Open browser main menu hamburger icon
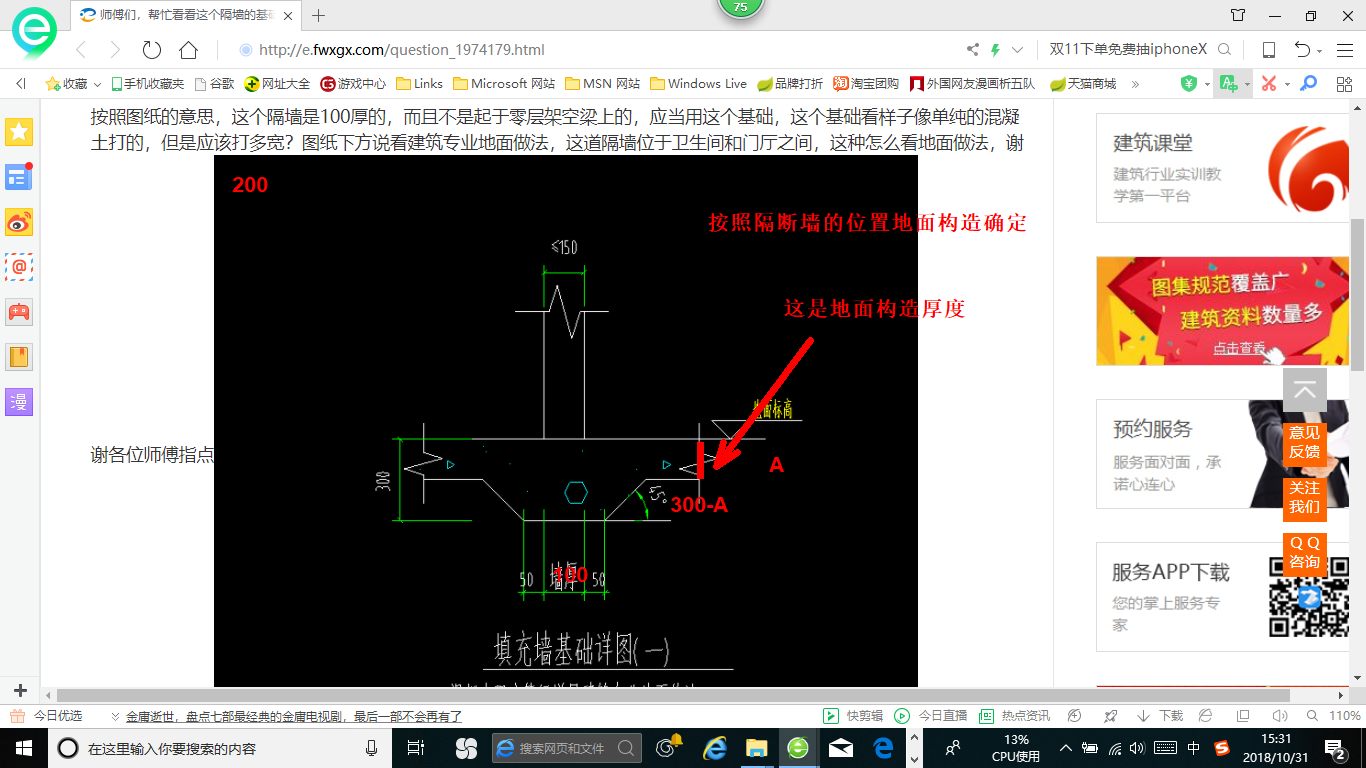Viewport: 1366px width, 768px height. pyautogui.click(x=1343, y=50)
